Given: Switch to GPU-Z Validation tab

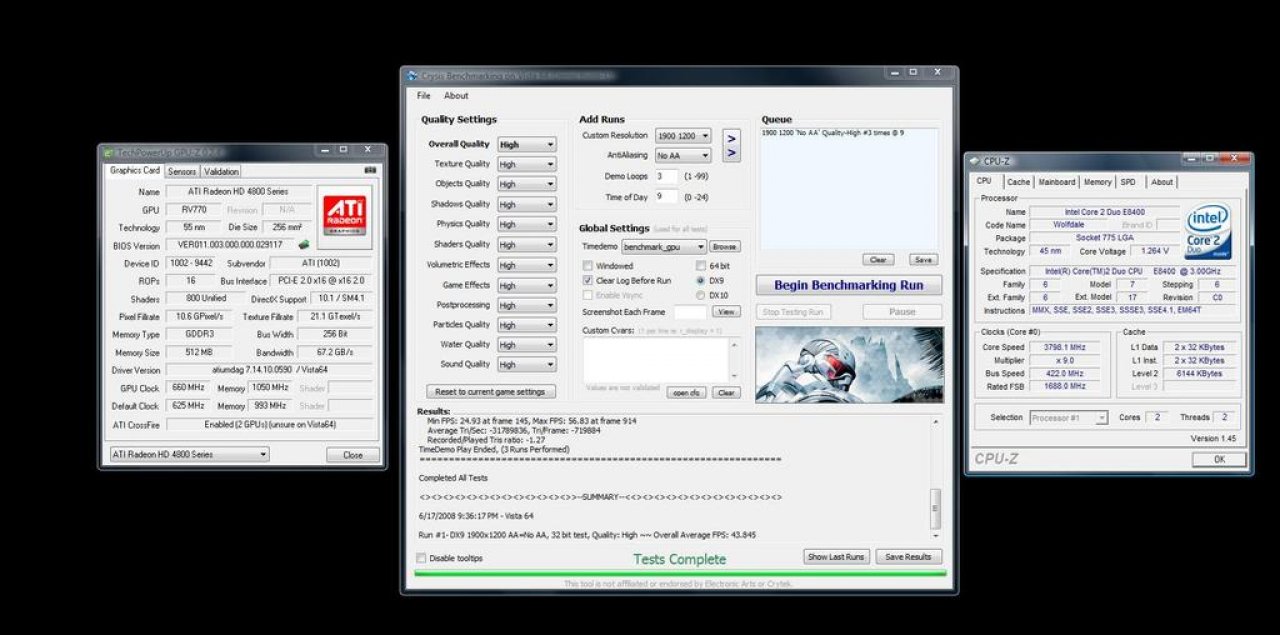Looking at the screenshot, I should 221,171.
